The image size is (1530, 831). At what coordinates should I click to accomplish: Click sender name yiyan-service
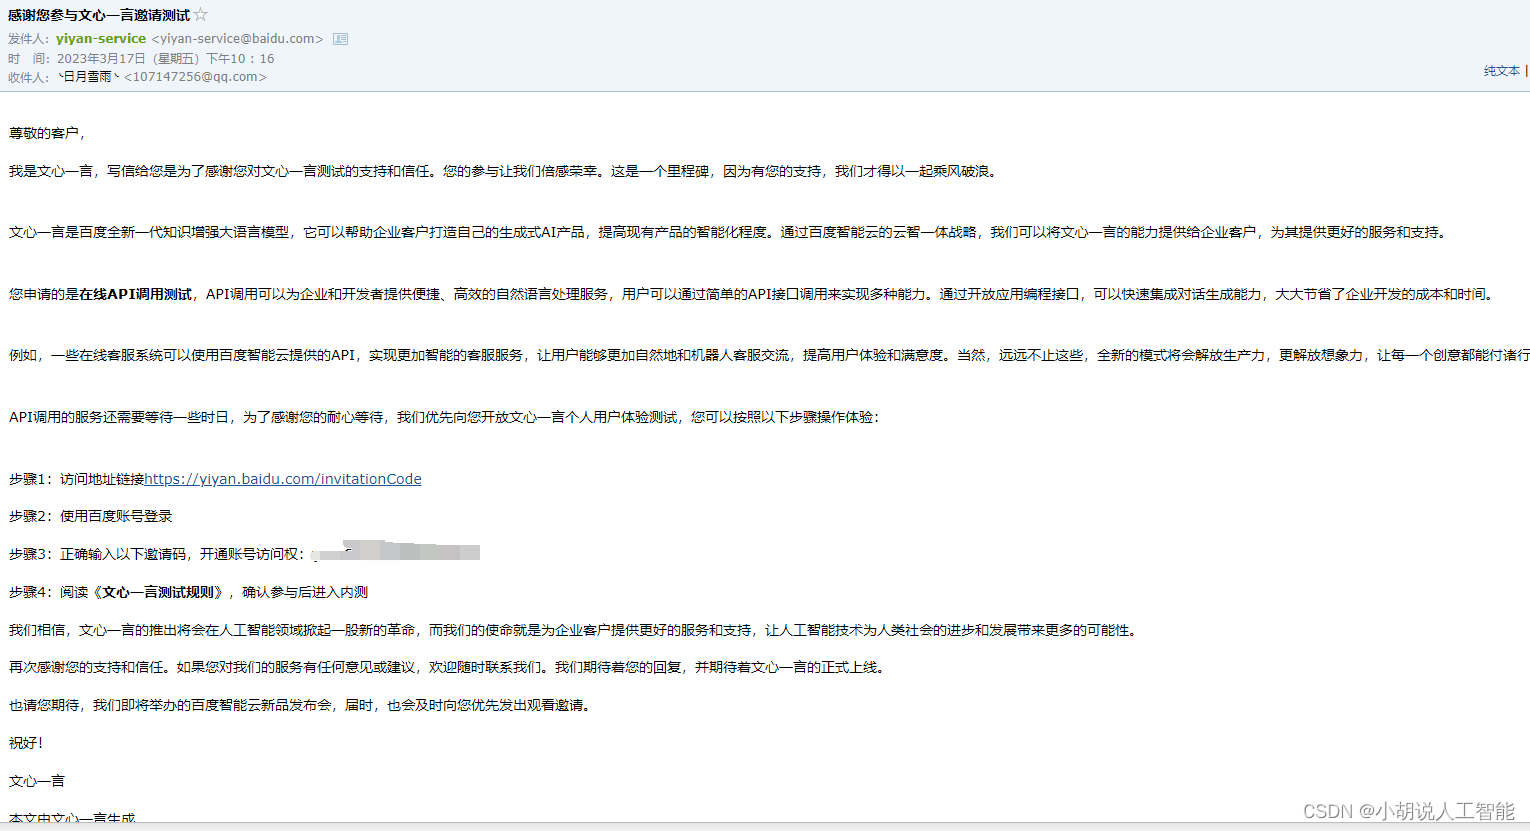(x=101, y=39)
